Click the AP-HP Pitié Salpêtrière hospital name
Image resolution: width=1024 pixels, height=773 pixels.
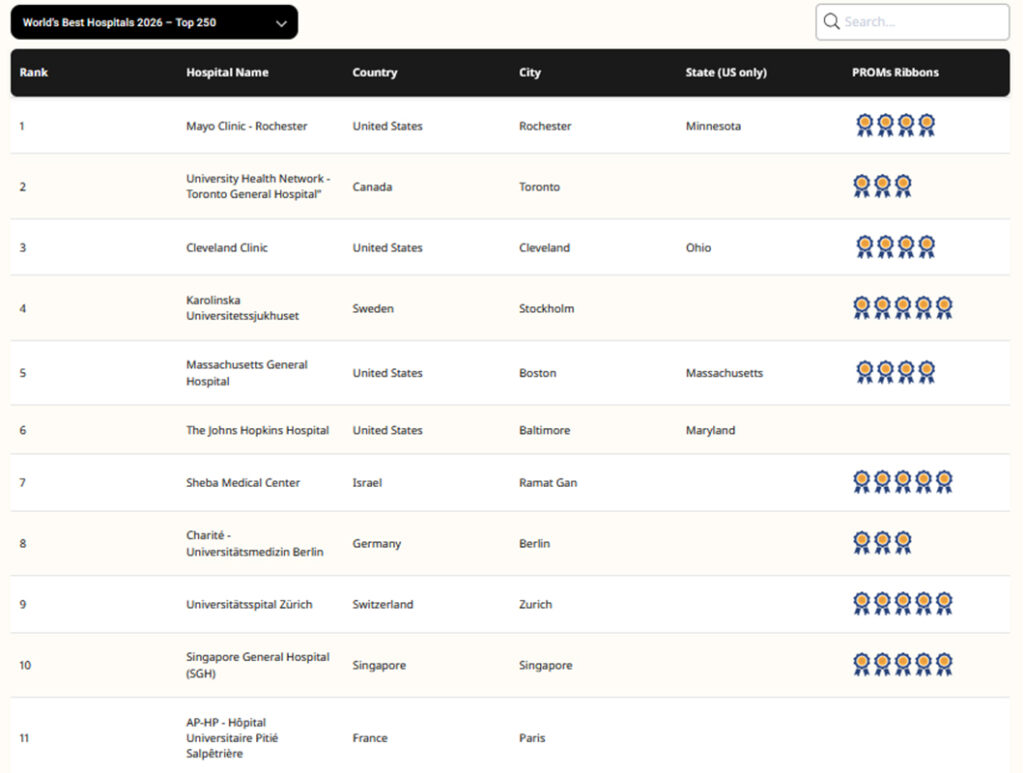232,738
